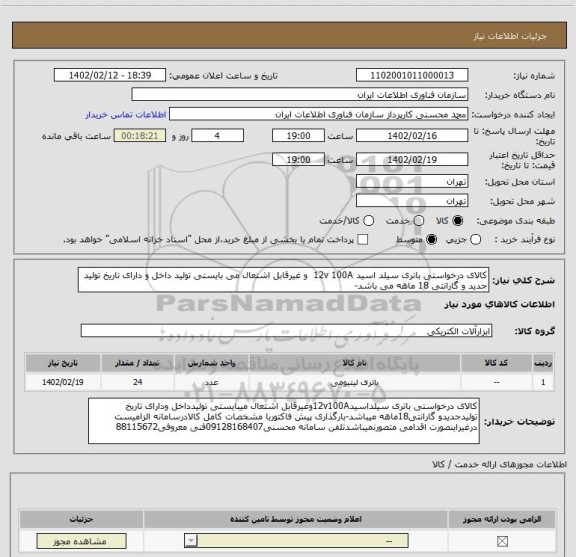Click the تاریخ نیاز column header
The width and height of the screenshot is (576, 557).
63,363
